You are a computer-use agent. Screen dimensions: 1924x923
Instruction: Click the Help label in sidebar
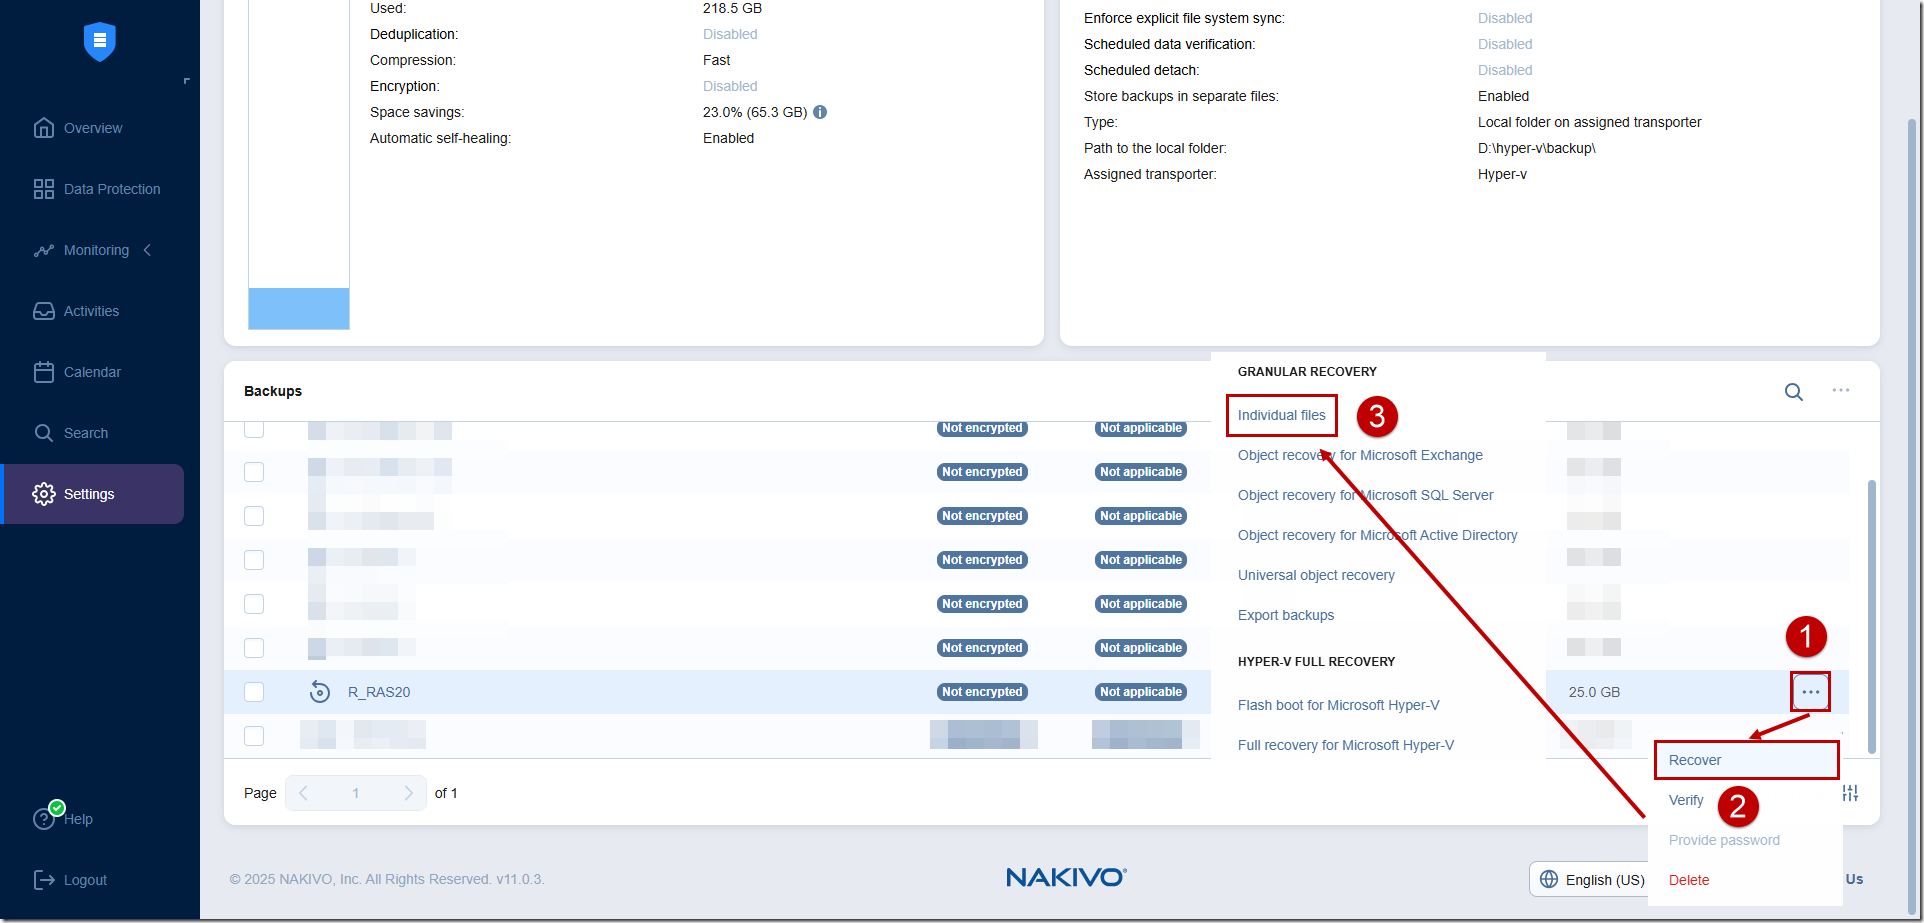[x=78, y=819]
